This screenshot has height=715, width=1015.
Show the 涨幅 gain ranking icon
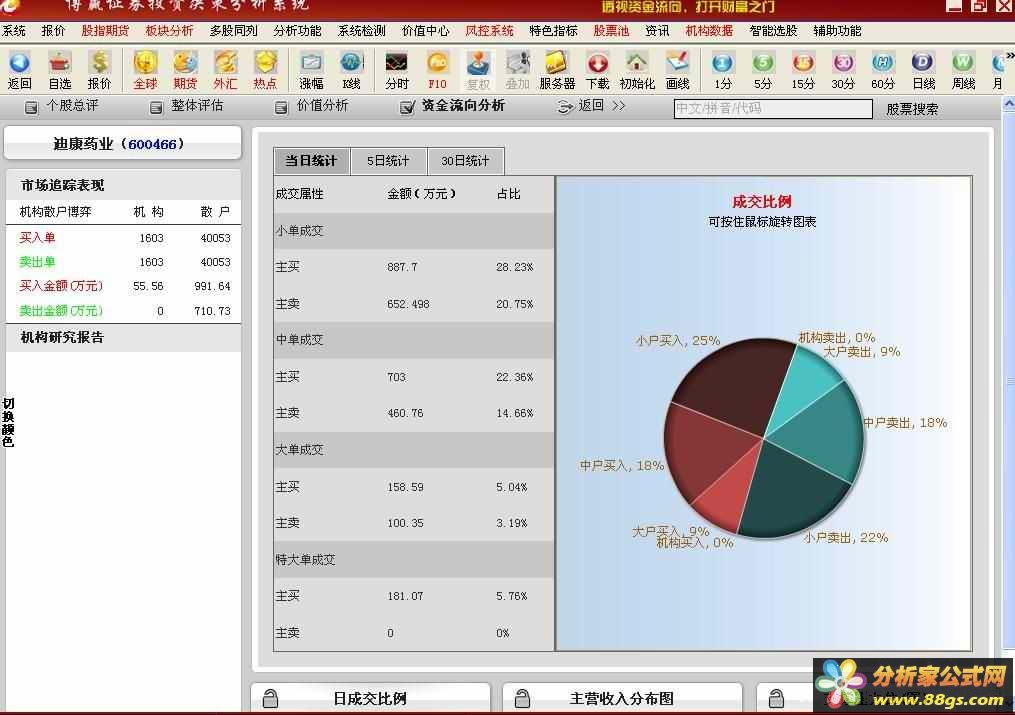tap(311, 71)
